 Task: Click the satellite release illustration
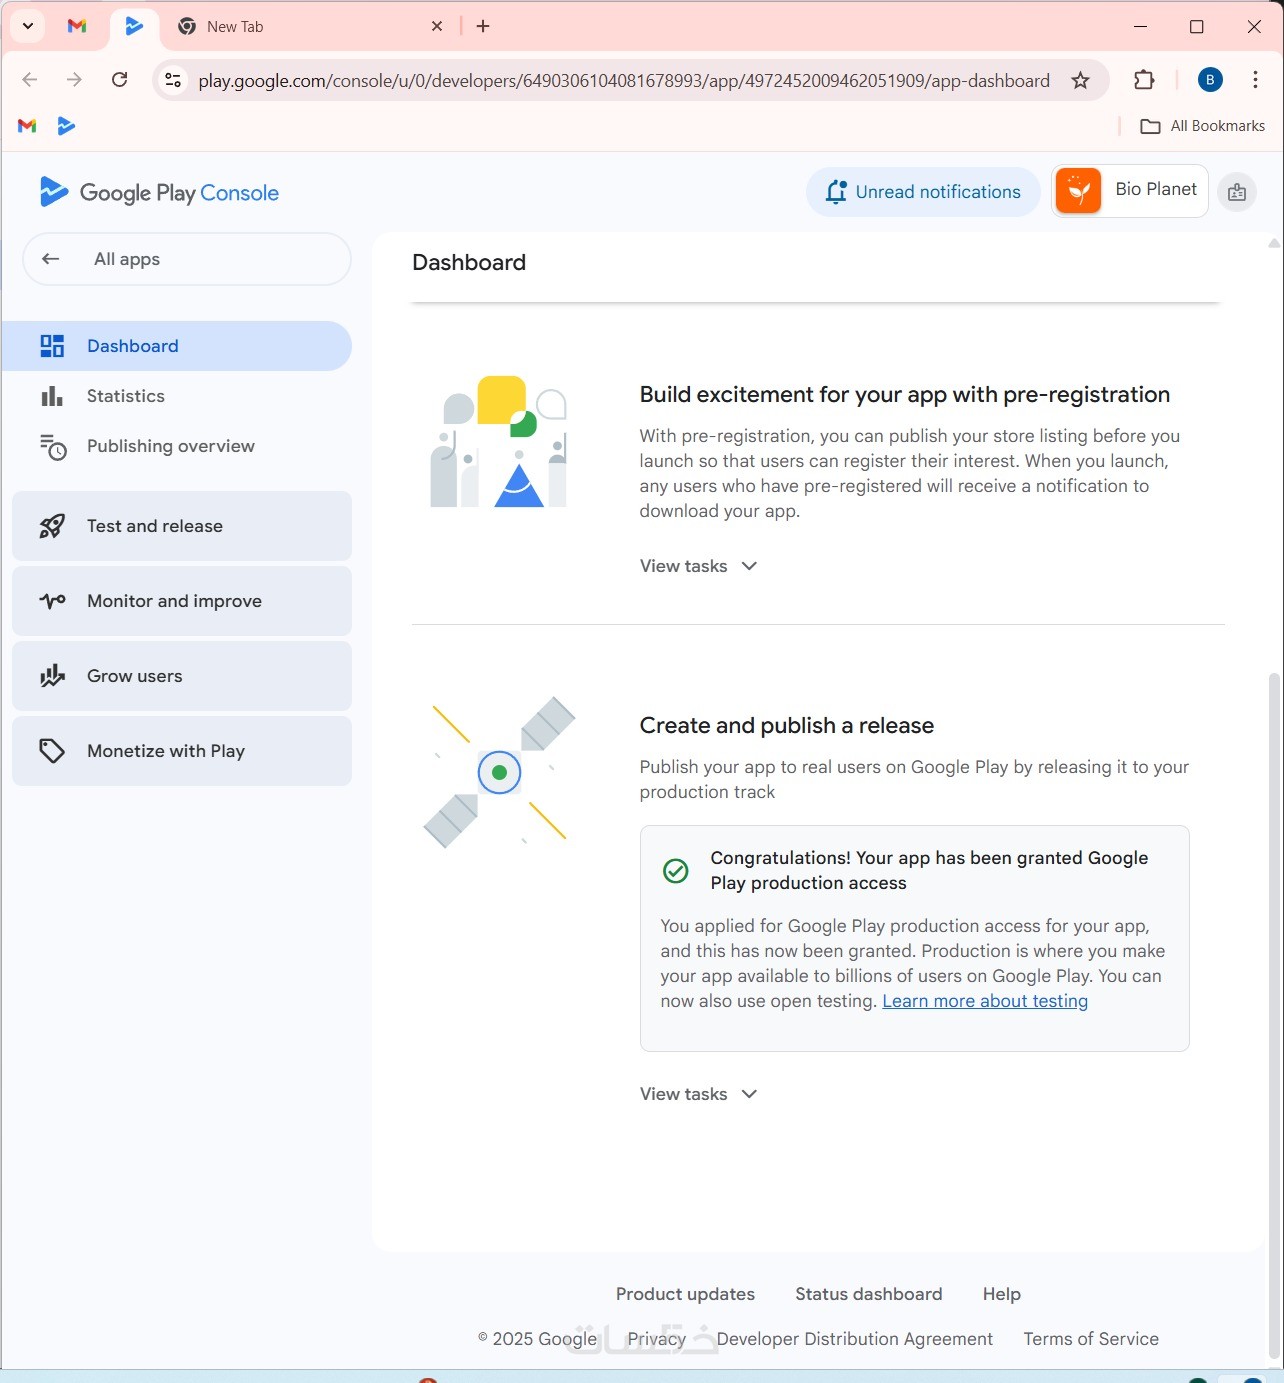499,772
